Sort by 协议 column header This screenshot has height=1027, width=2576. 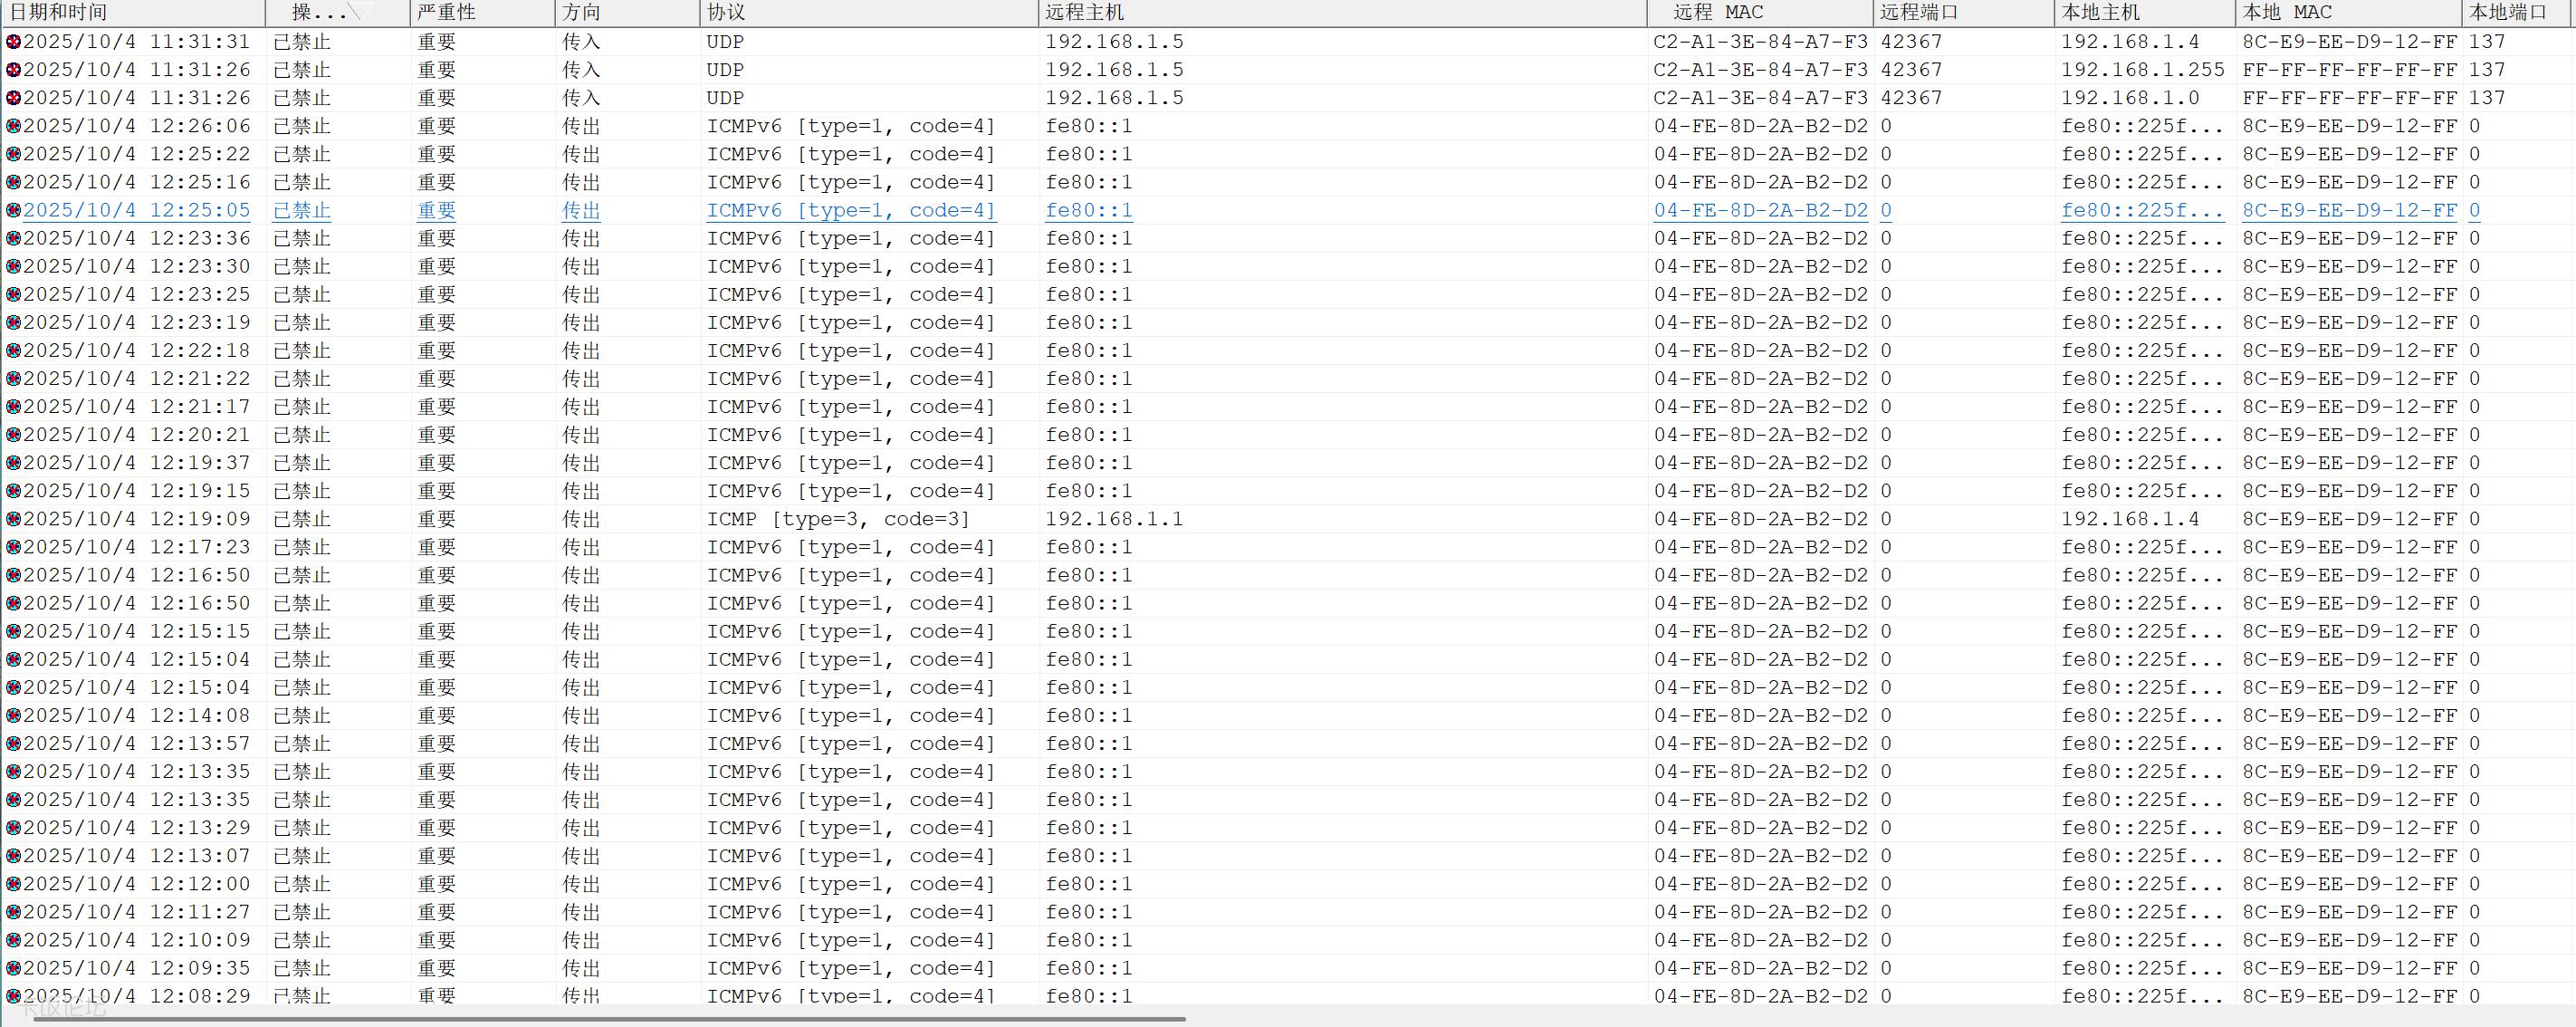click(x=726, y=12)
